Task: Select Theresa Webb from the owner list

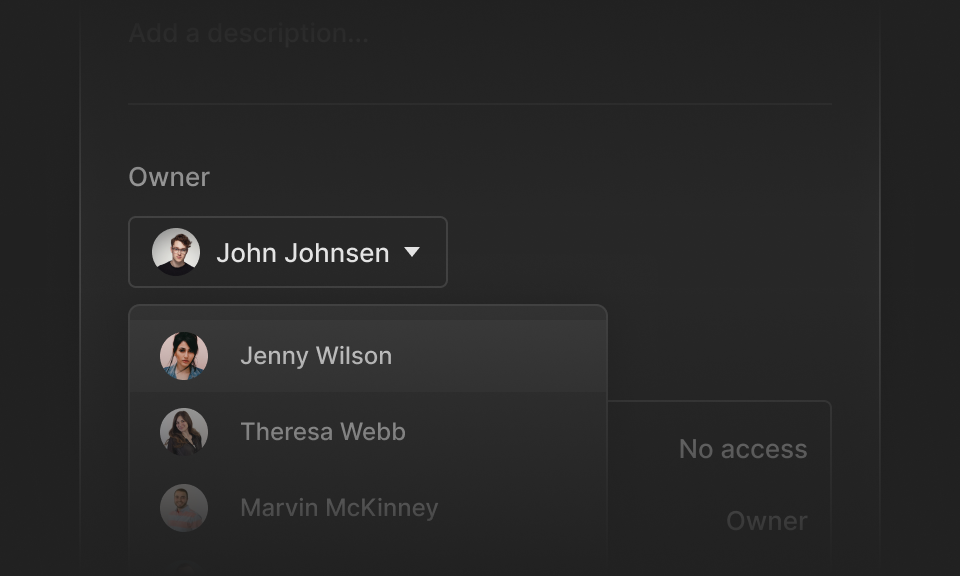Action: [368, 432]
